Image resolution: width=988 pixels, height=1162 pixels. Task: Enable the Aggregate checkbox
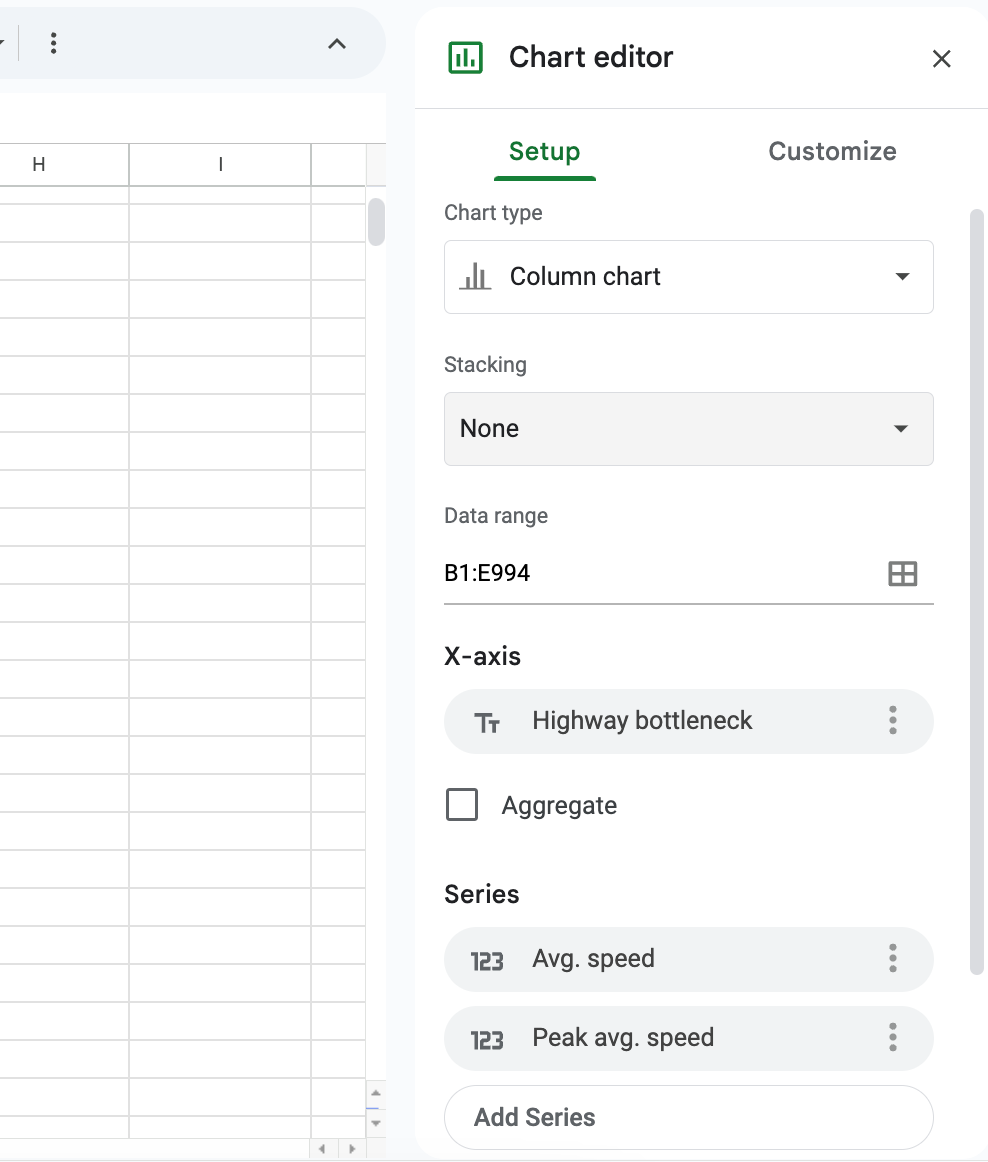(x=462, y=805)
